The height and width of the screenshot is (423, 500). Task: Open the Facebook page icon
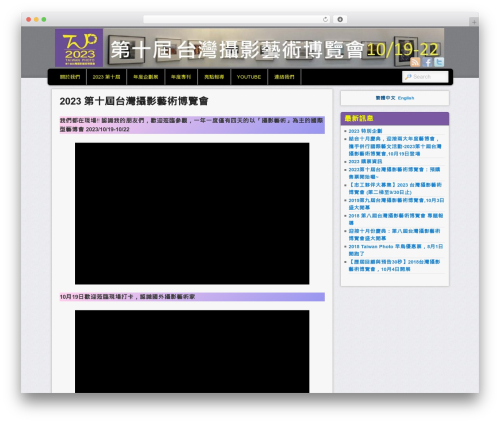pos(427,62)
